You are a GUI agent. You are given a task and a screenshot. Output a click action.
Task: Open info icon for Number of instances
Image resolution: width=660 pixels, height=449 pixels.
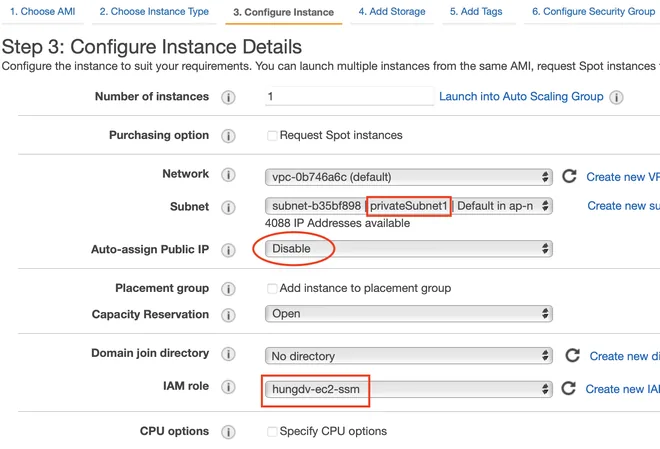coord(228,97)
